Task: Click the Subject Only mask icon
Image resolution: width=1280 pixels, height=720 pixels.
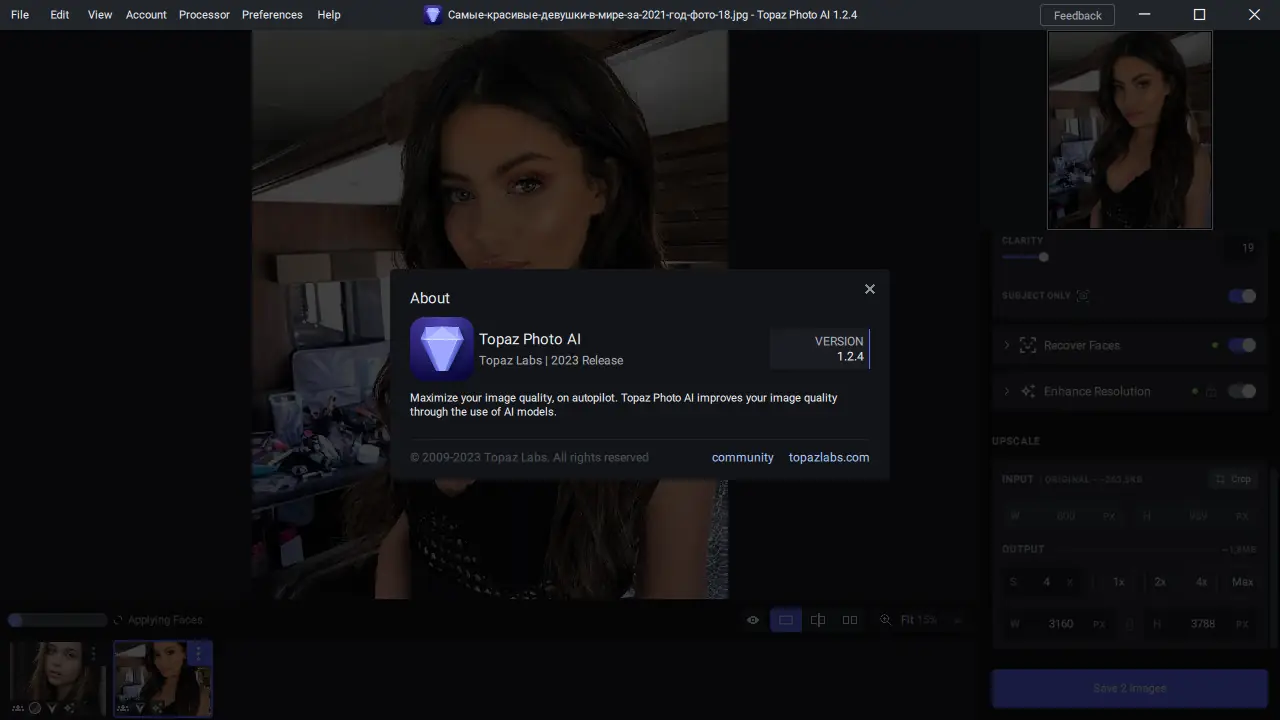Action: (1083, 296)
